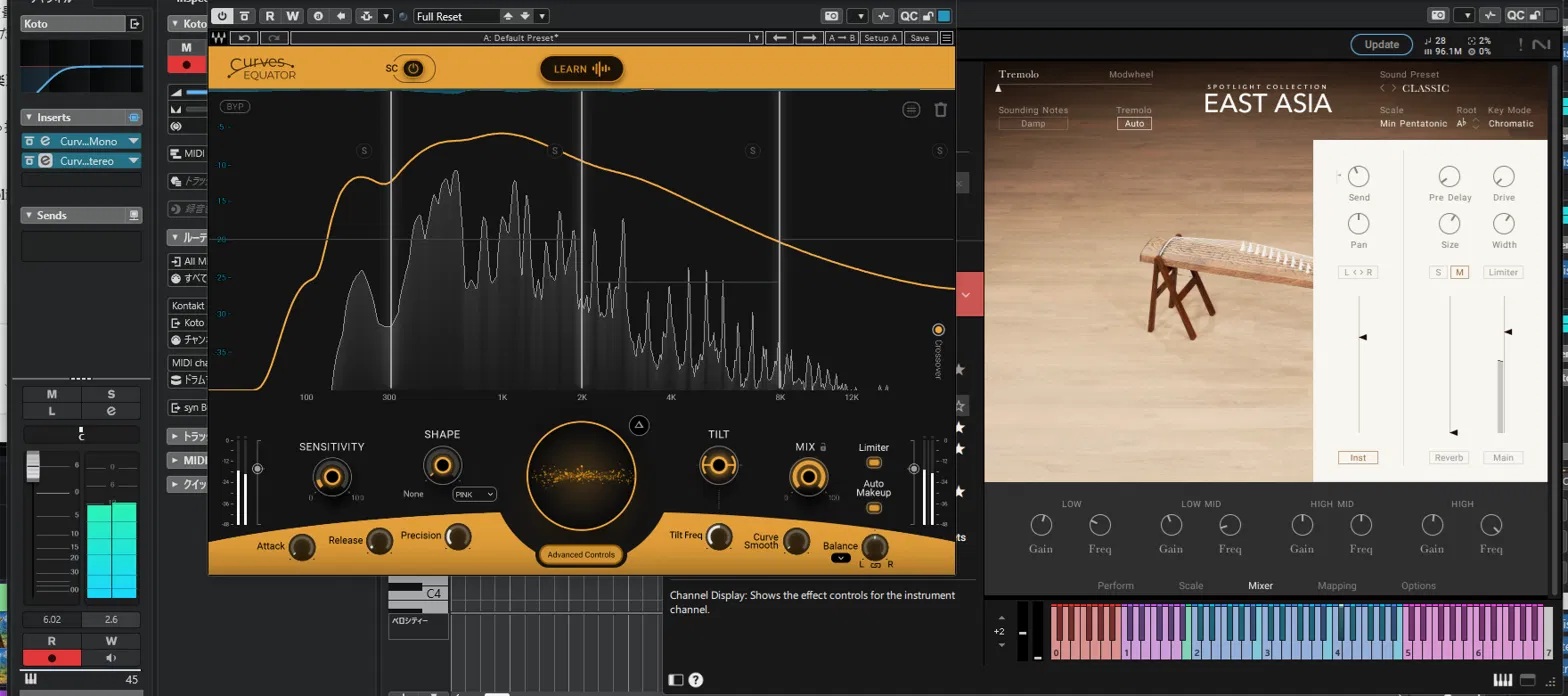Load next preset with the down arrow
This screenshot has width=1568, height=696.
tap(525, 16)
